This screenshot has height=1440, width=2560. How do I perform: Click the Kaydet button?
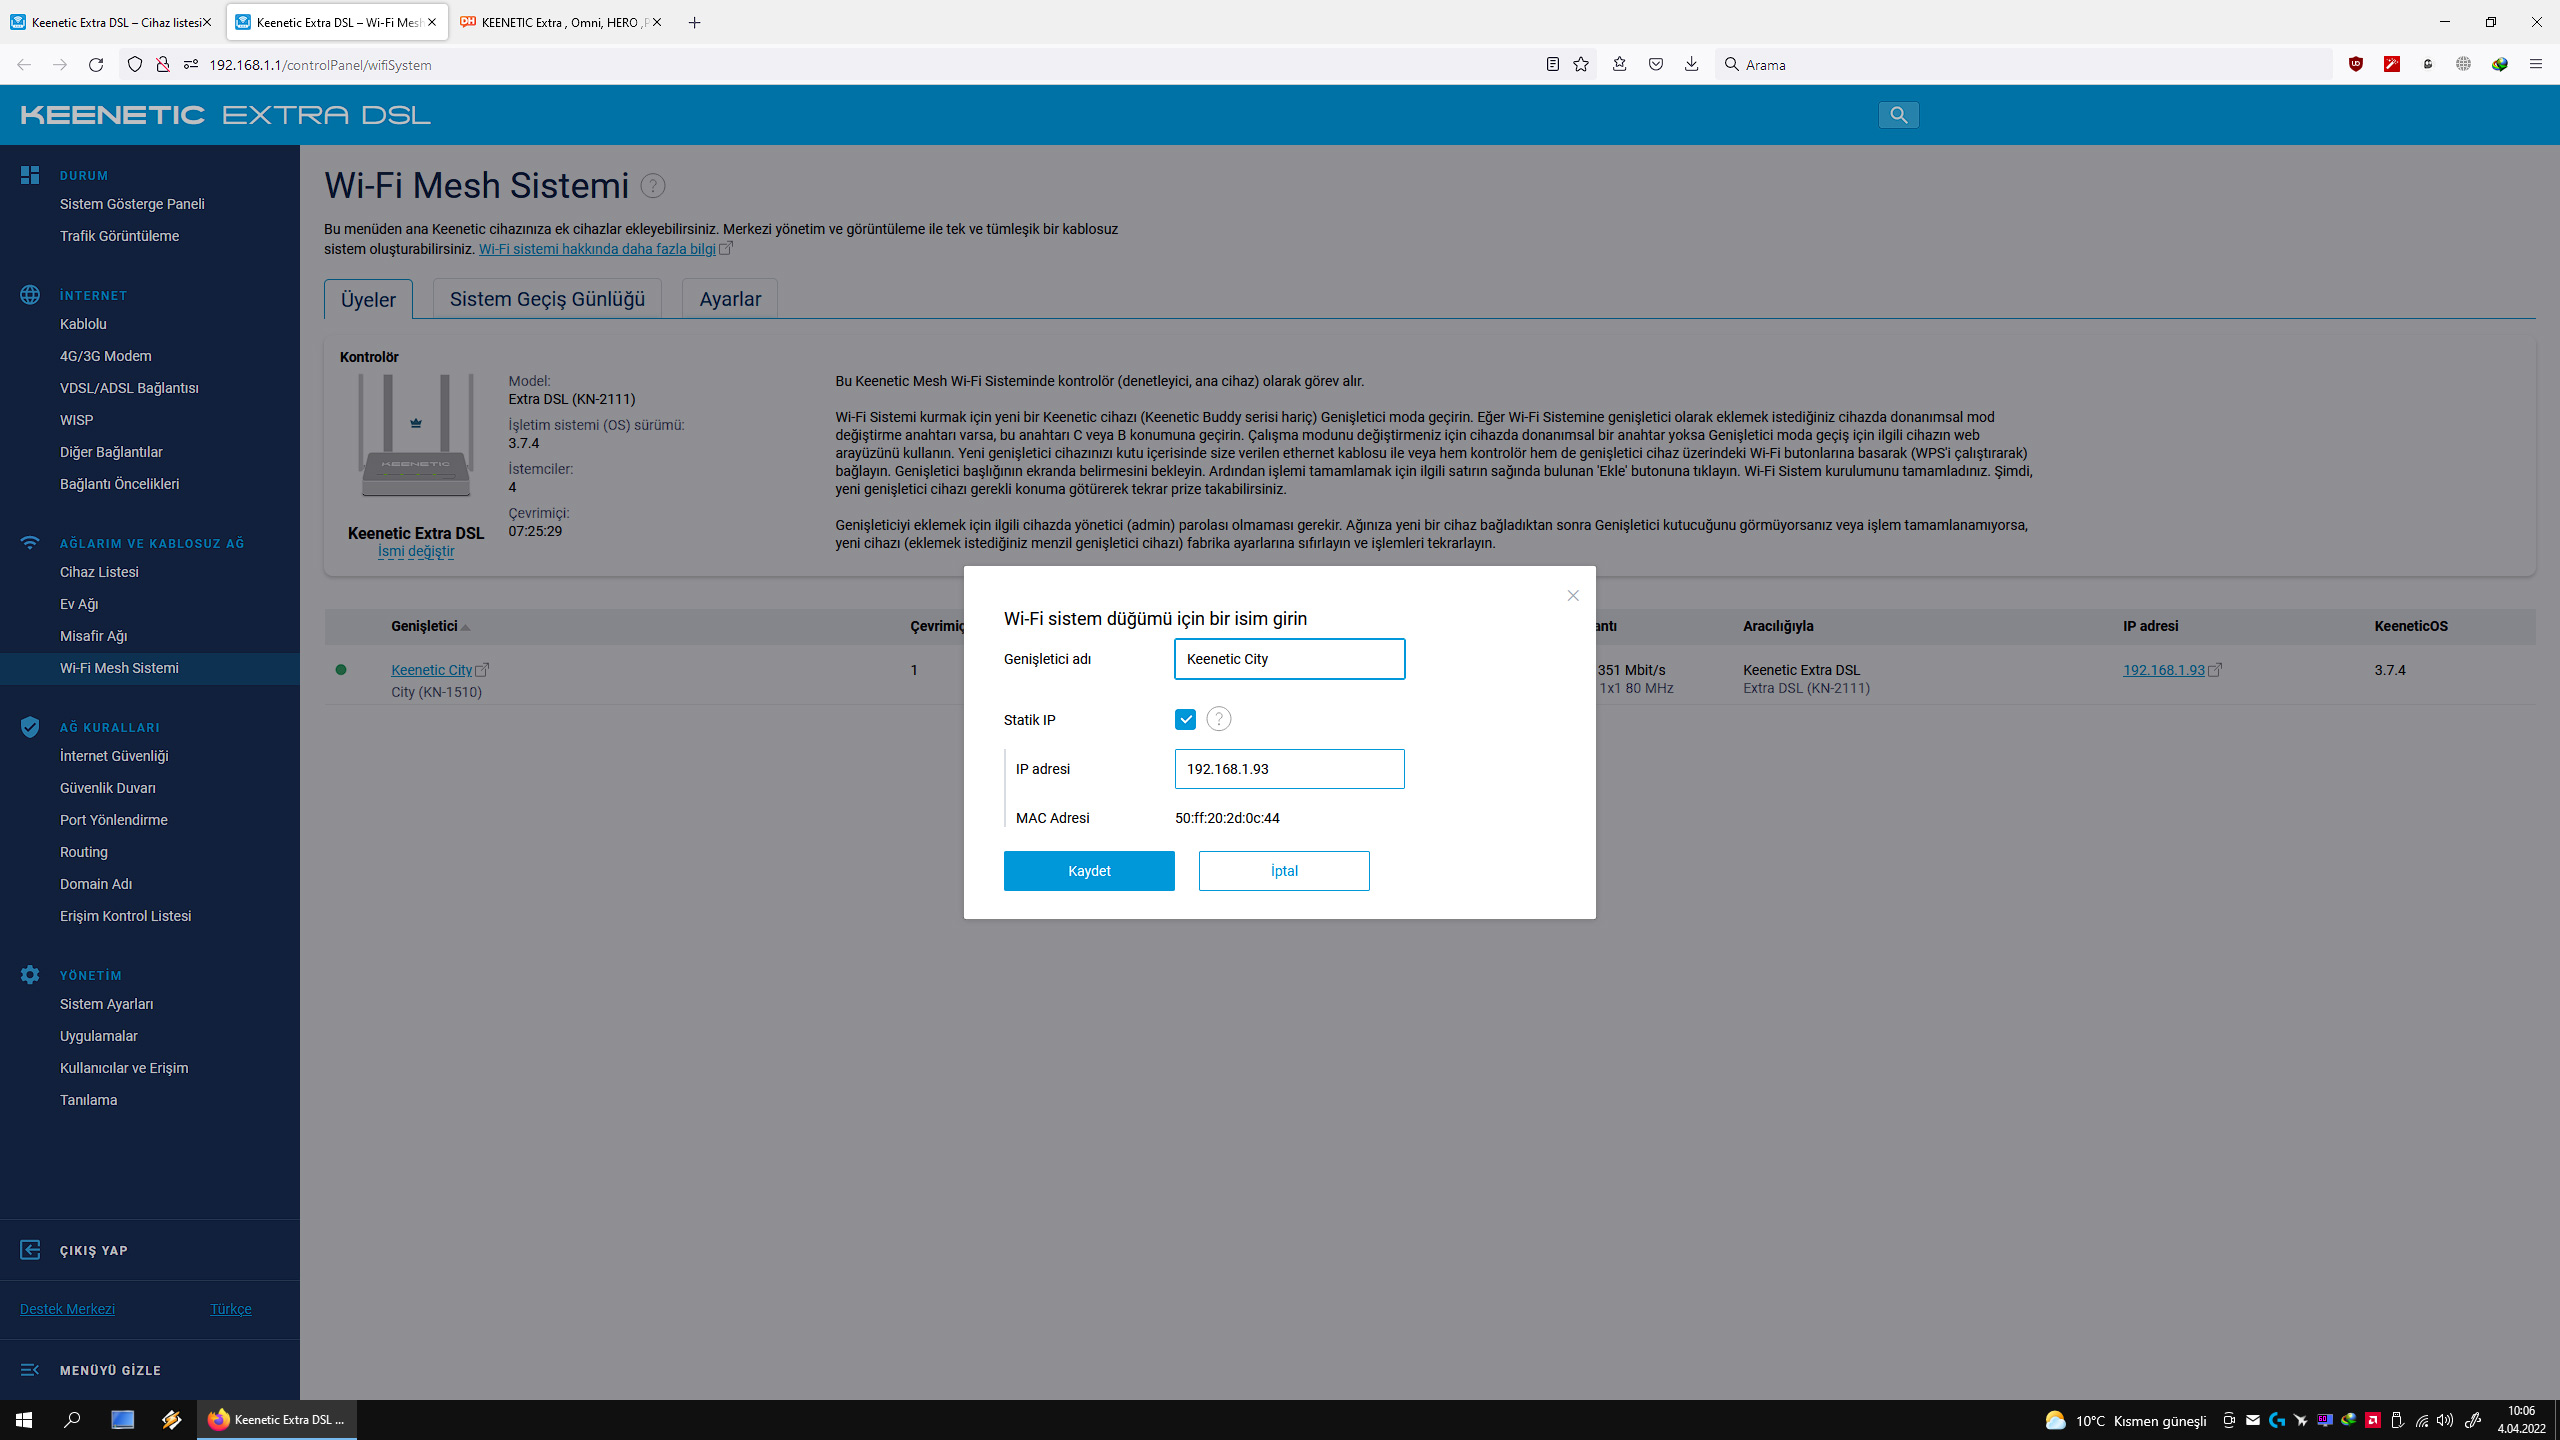(1089, 871)
